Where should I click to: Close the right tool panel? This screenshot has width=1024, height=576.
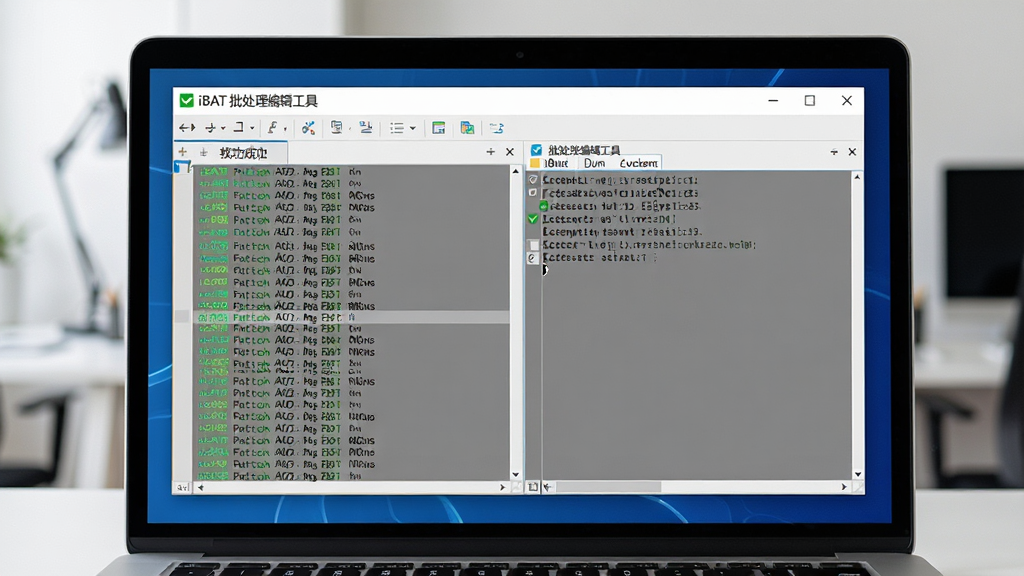(852, 152)
